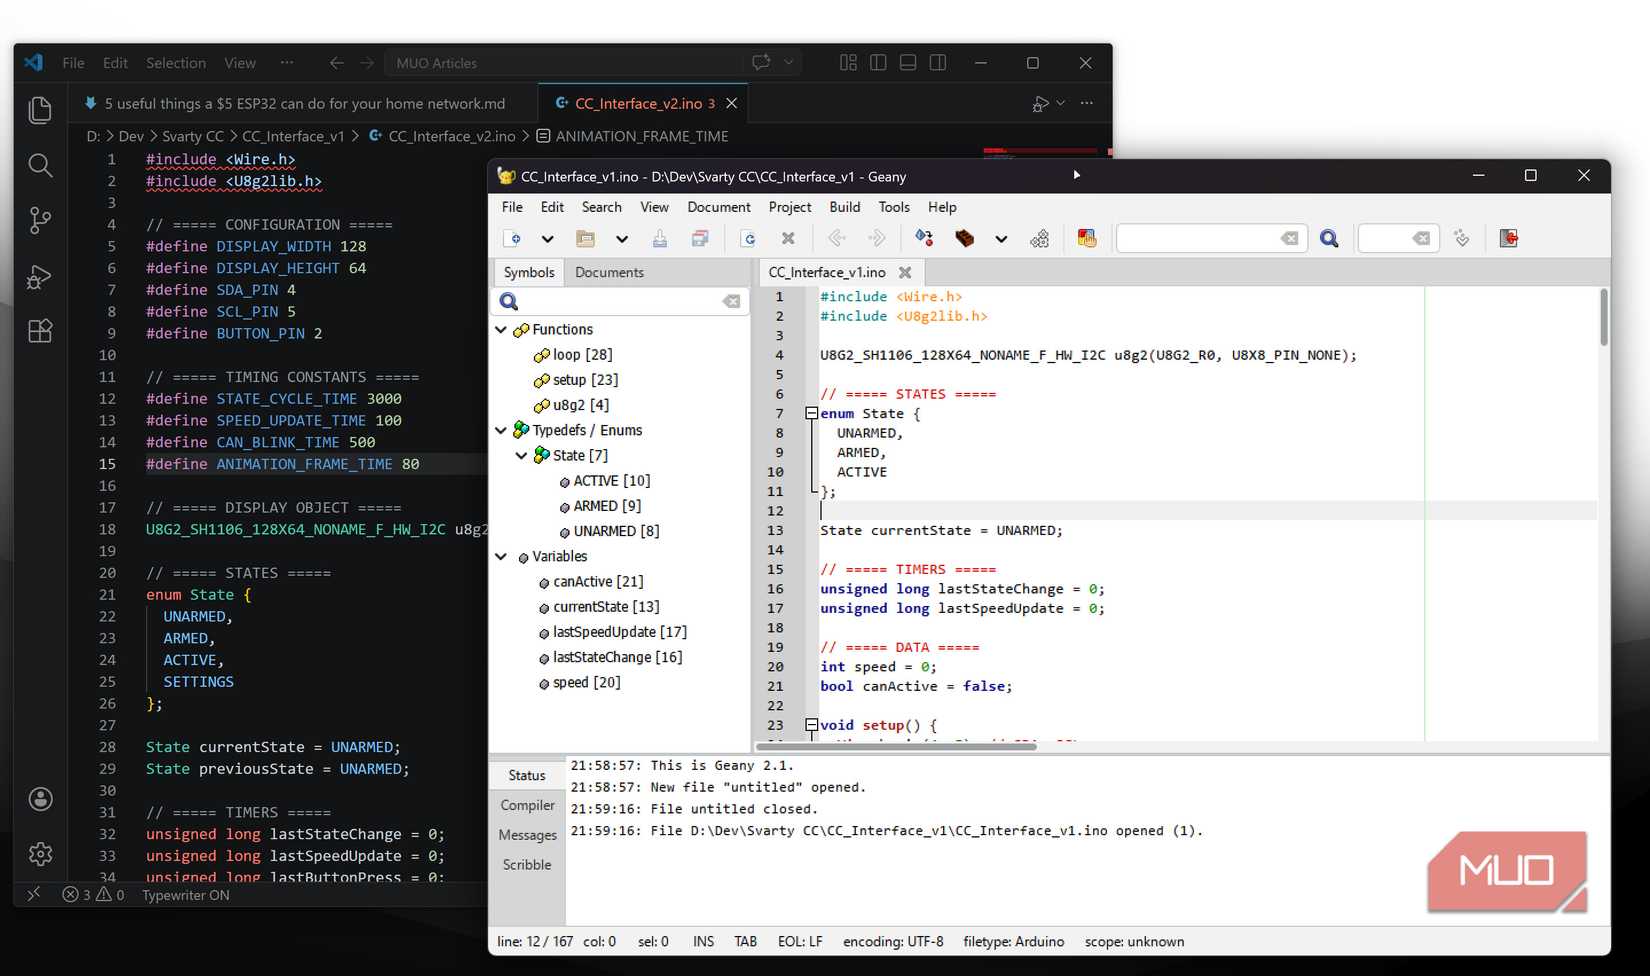This screenshot has height=976, width=1650.
Task: Click Geany Save file icon
Action: click(x=660, y=238)
